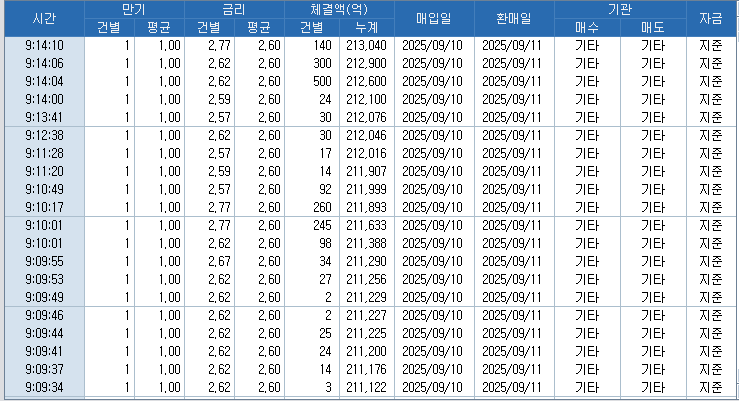Click the 140 volume cell

pyautogui.click(x=312, y=46)
